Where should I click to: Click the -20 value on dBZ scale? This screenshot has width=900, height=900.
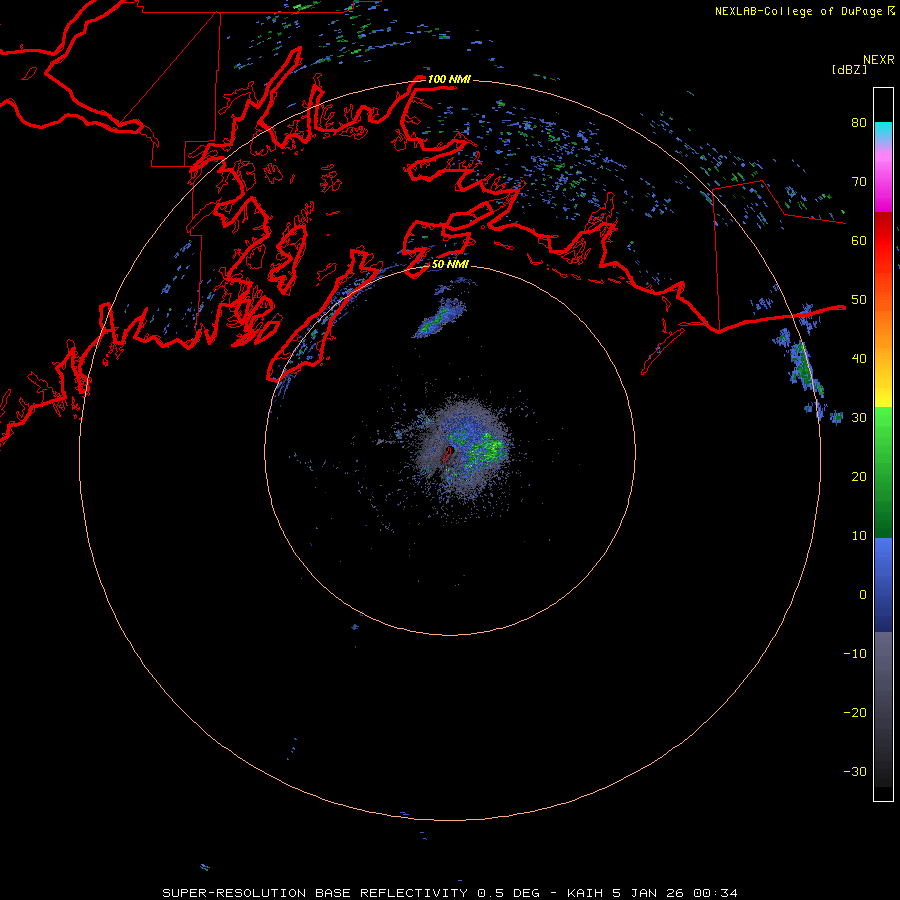(x=855, y=713)
